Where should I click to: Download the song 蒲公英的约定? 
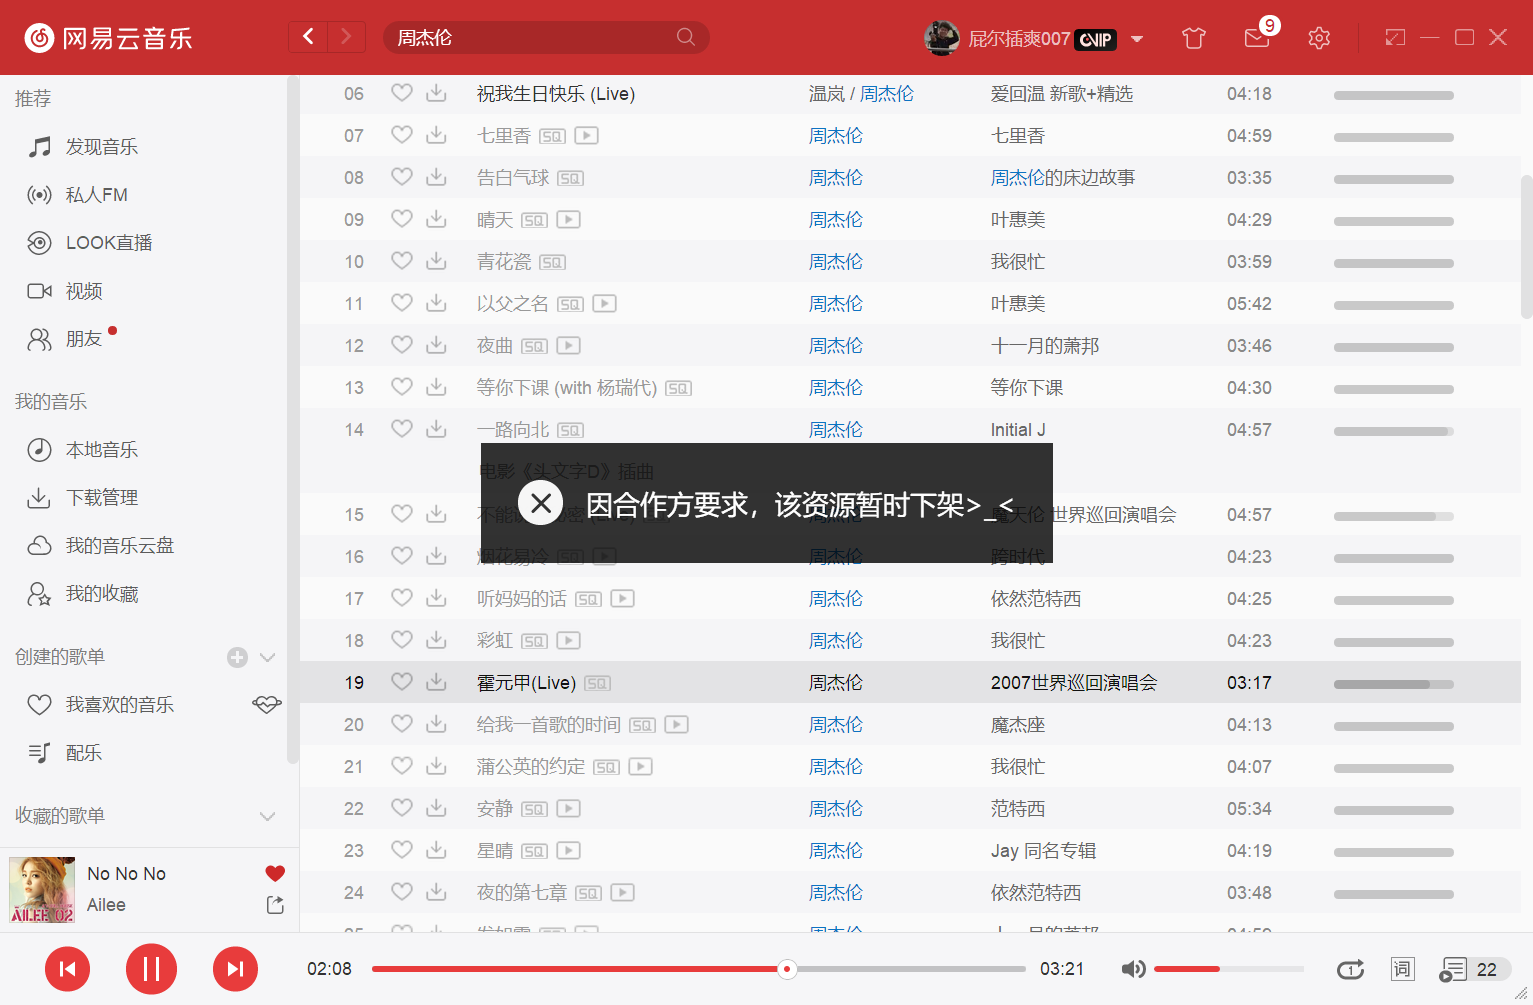(x=436, y=766)
